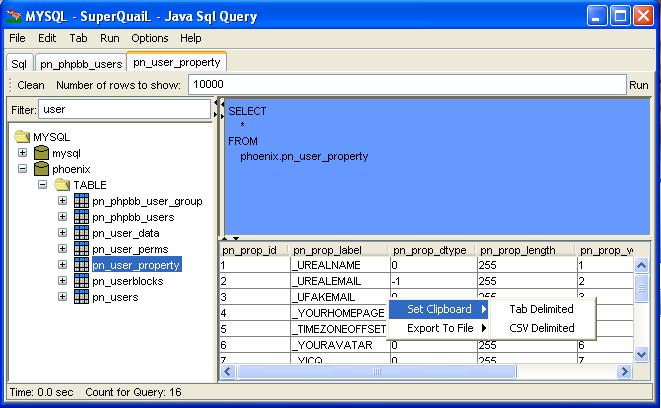The height and width of the screenshot is (408, 661).
Task: Click the TABLE folder icon
Action: click(x=61, y=185)
